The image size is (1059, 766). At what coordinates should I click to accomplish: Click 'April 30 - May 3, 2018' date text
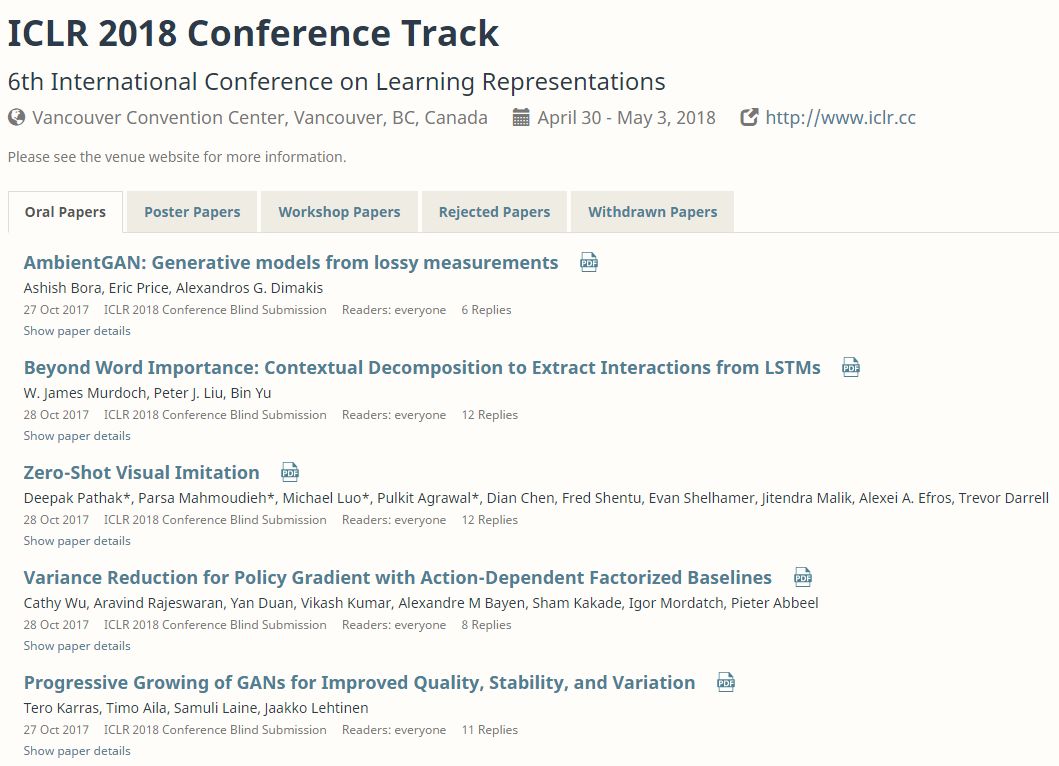pyautogui.click(x=626, y=118)
